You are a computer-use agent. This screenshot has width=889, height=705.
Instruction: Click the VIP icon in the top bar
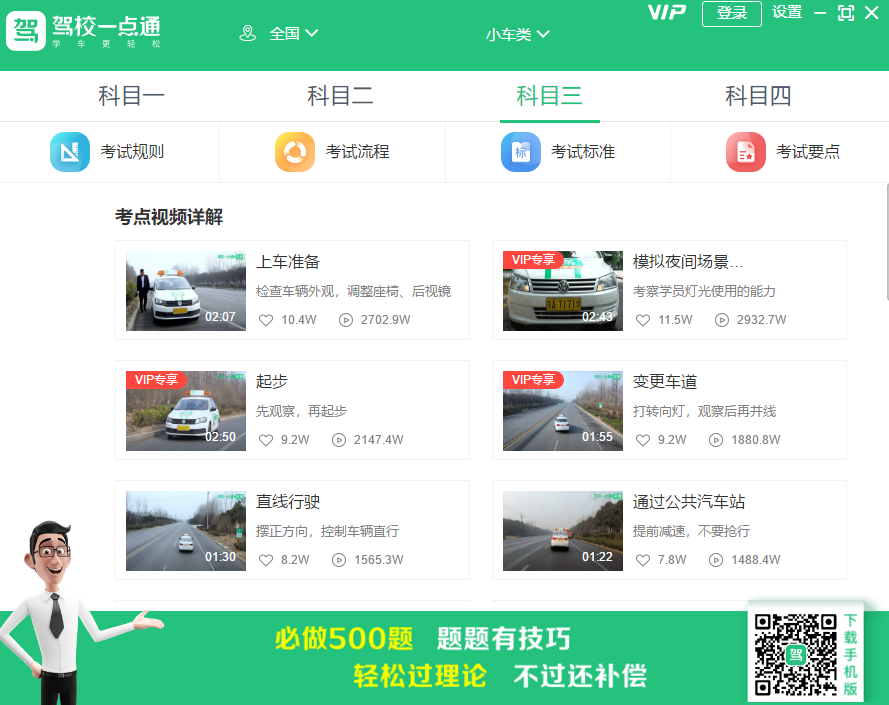[666, 13]
